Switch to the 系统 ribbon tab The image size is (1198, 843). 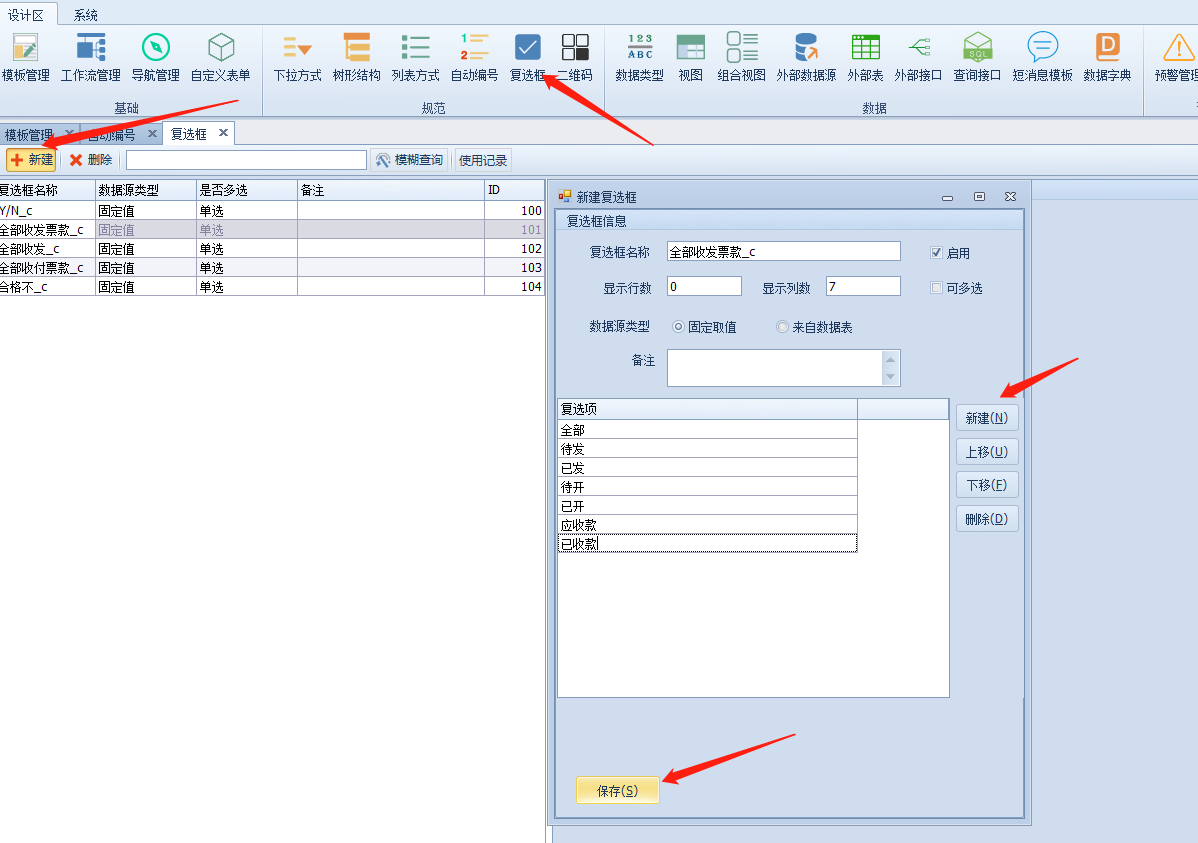click(86, 15)
